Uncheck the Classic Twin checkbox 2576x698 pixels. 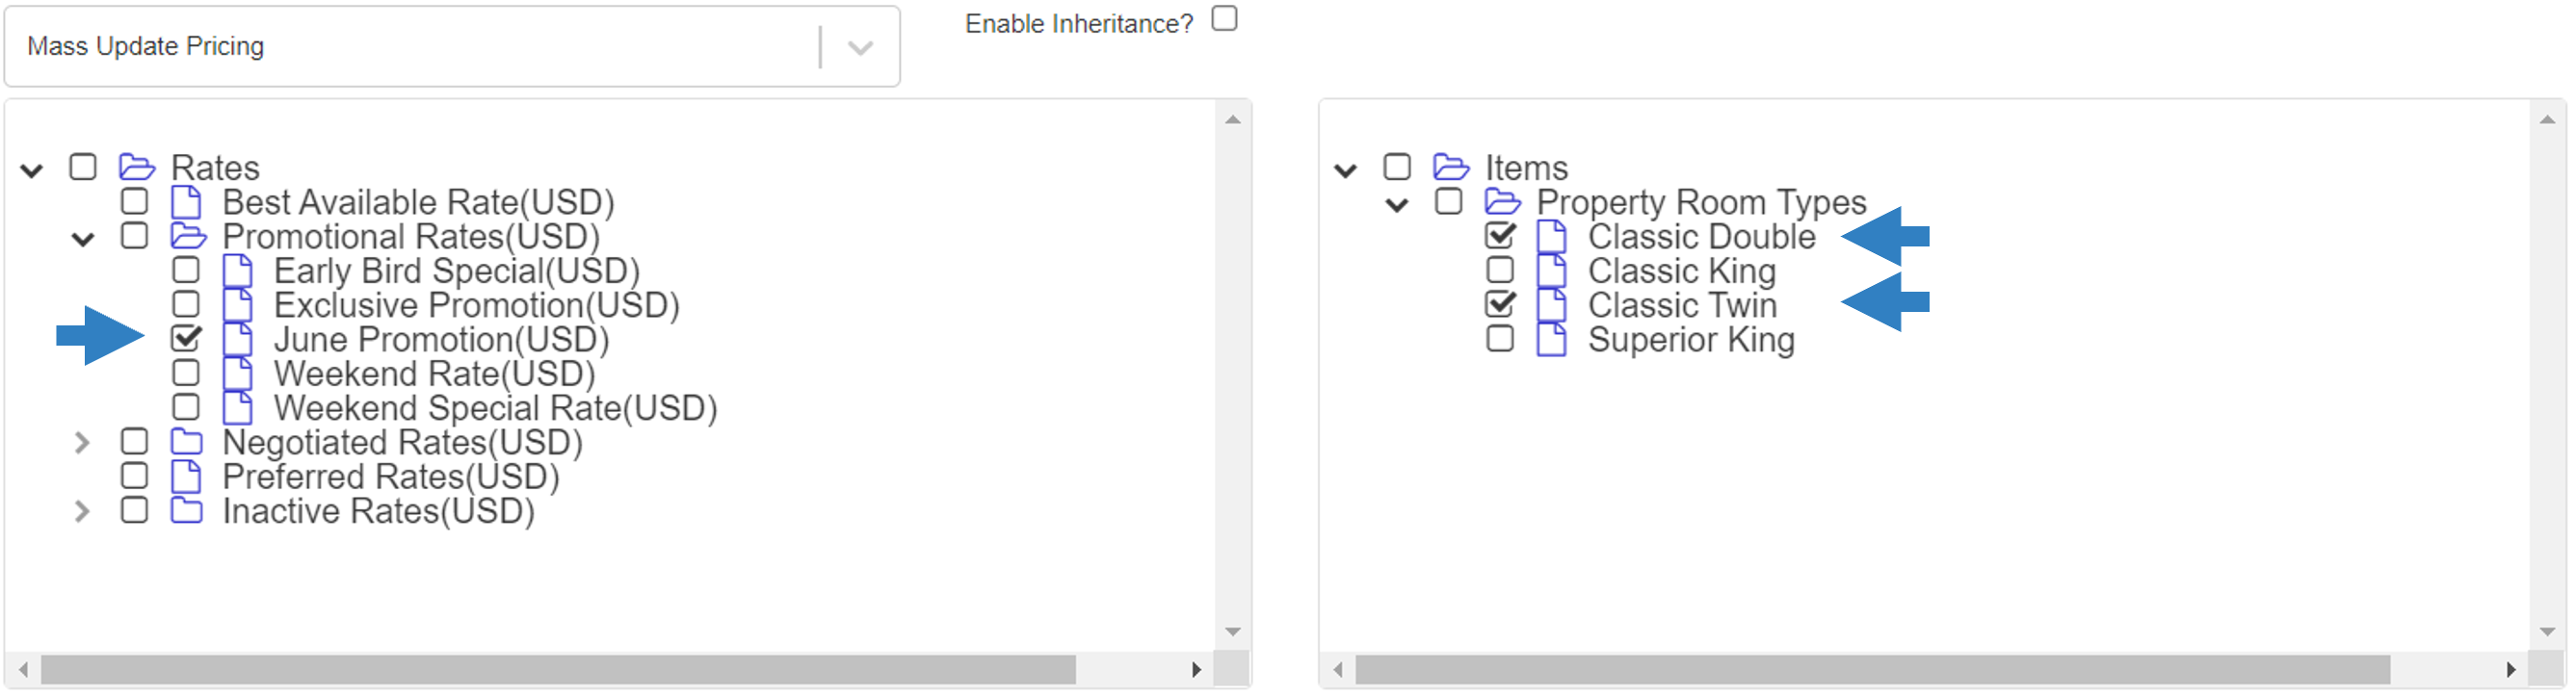(x=1500, y=303)
